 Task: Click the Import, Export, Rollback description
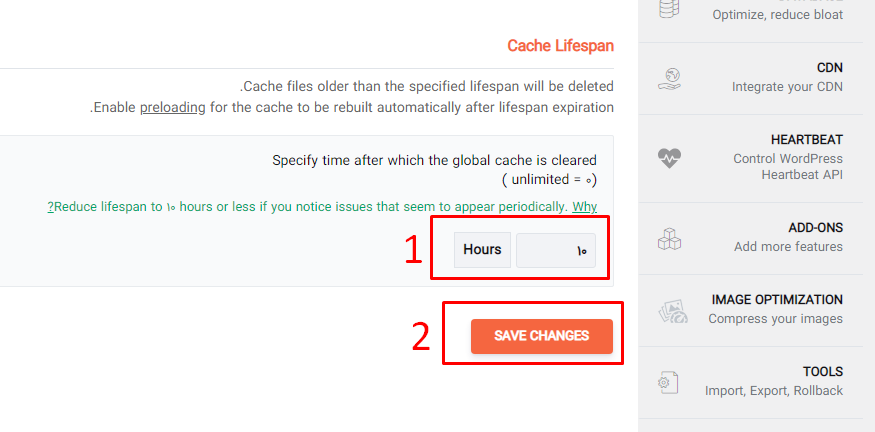click(774, 391)
